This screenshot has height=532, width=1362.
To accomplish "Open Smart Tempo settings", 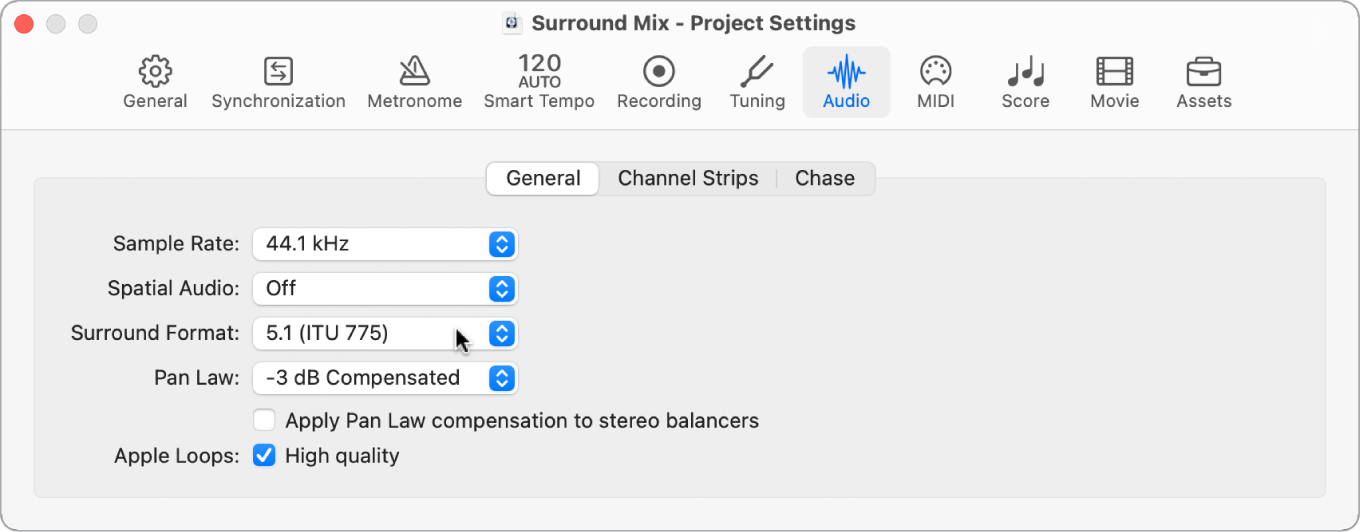I will [539, 82].
